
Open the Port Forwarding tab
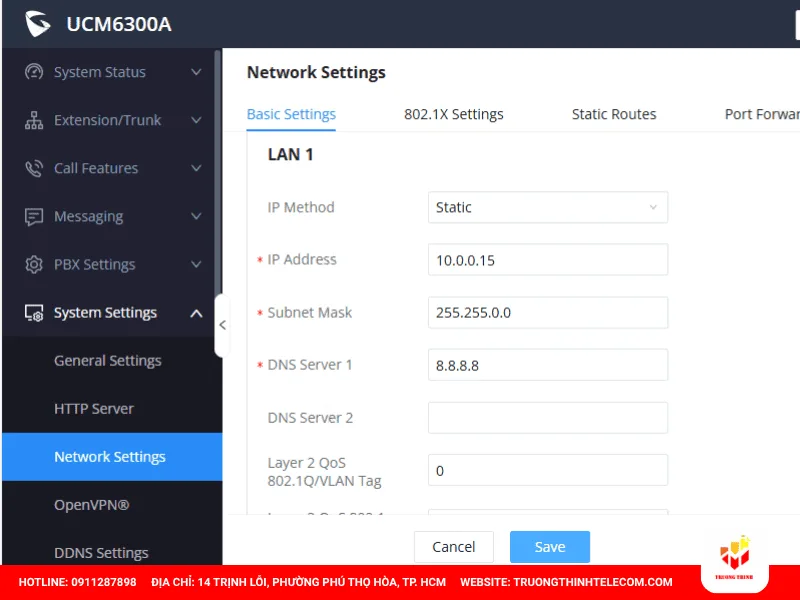pyautogui.click(x=762, y=114)
